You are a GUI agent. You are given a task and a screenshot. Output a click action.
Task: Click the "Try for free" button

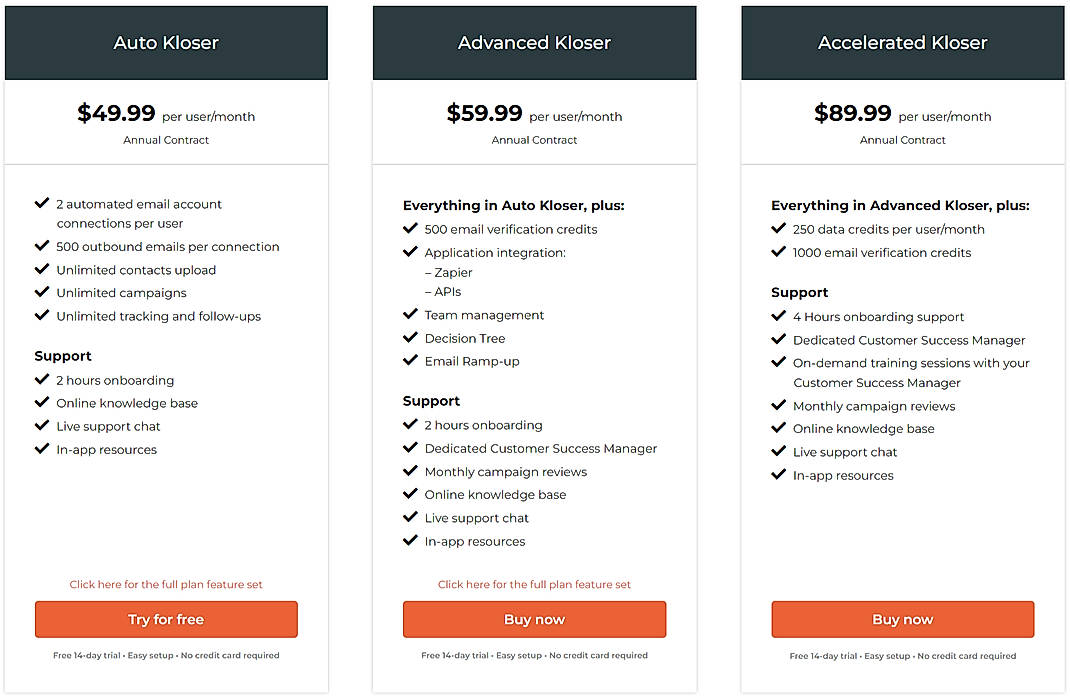coord(166,619)
